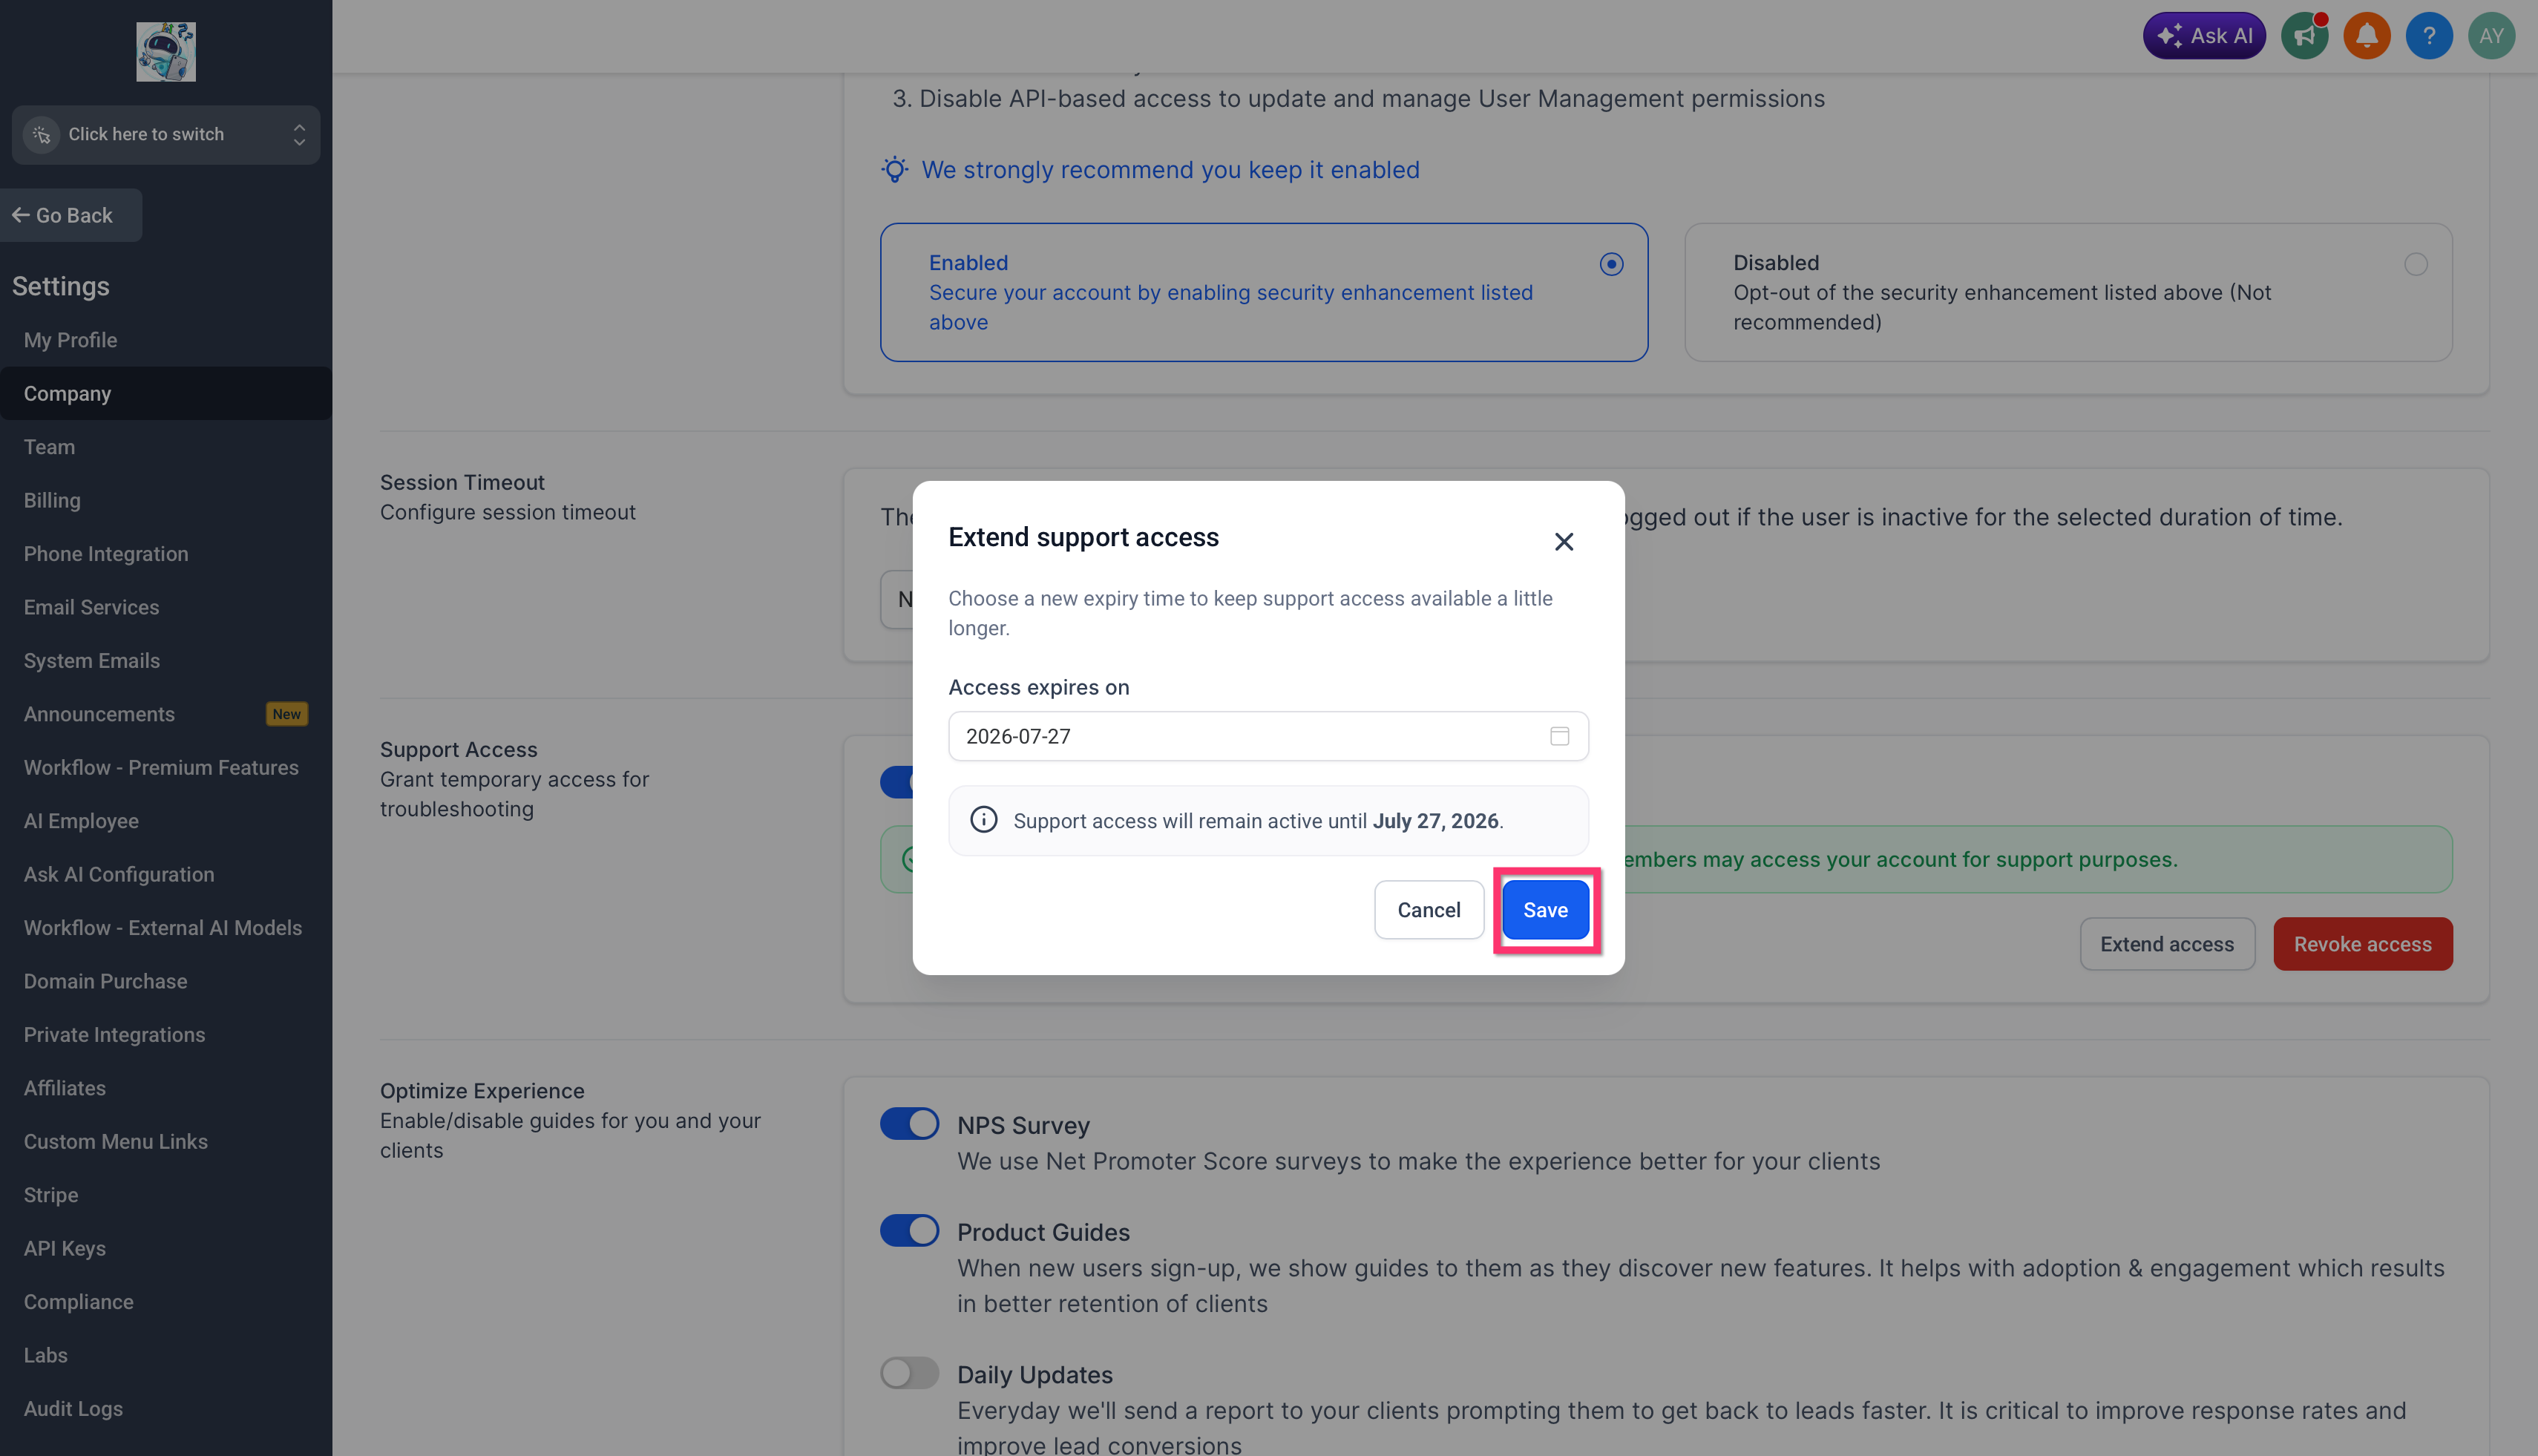
Task: Select the Enabled security radio option
Action: pyautogui.click(x=1611, y=264)
